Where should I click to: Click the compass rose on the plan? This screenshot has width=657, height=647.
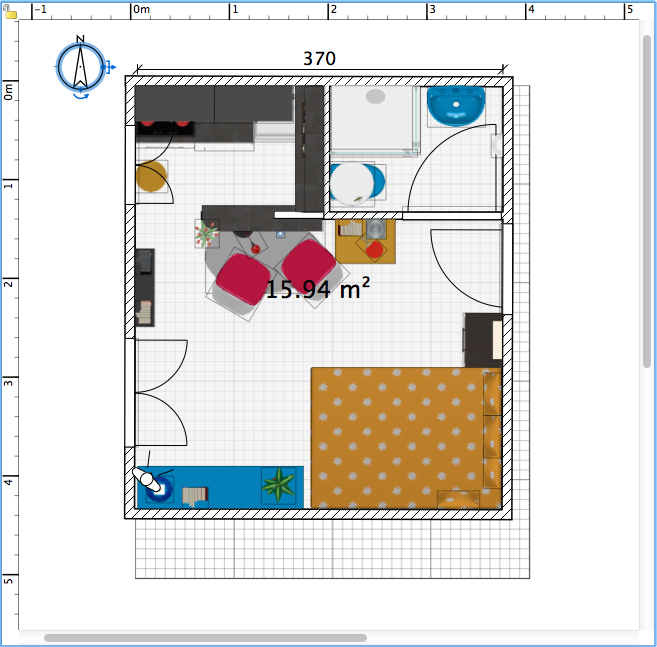pyautogui.click(x=80, y=67)
